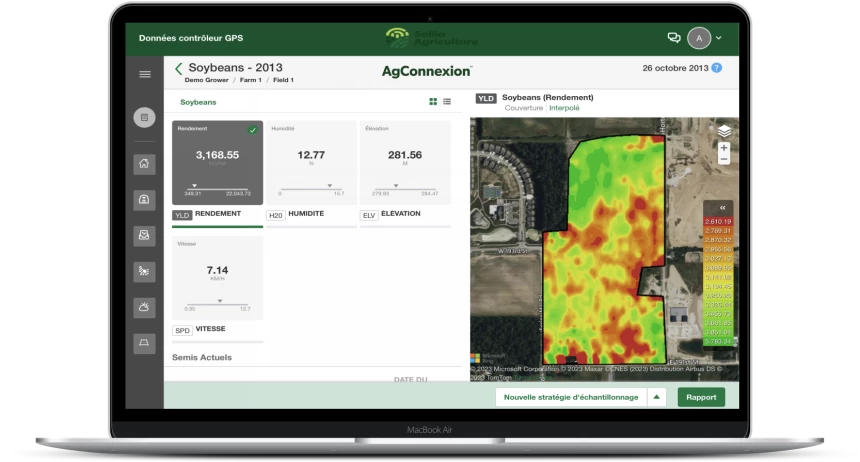Switch to list view of data cards
The image size is (860, 462).
click(x=447, y=102)
